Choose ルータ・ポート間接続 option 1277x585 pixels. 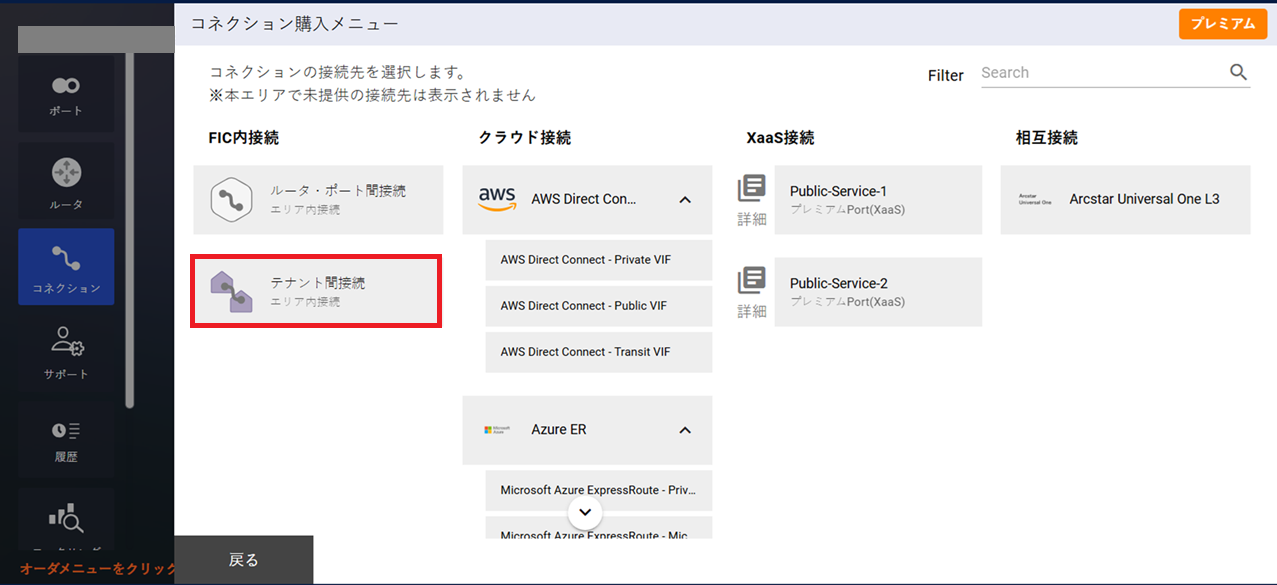(x=317, y=200)
